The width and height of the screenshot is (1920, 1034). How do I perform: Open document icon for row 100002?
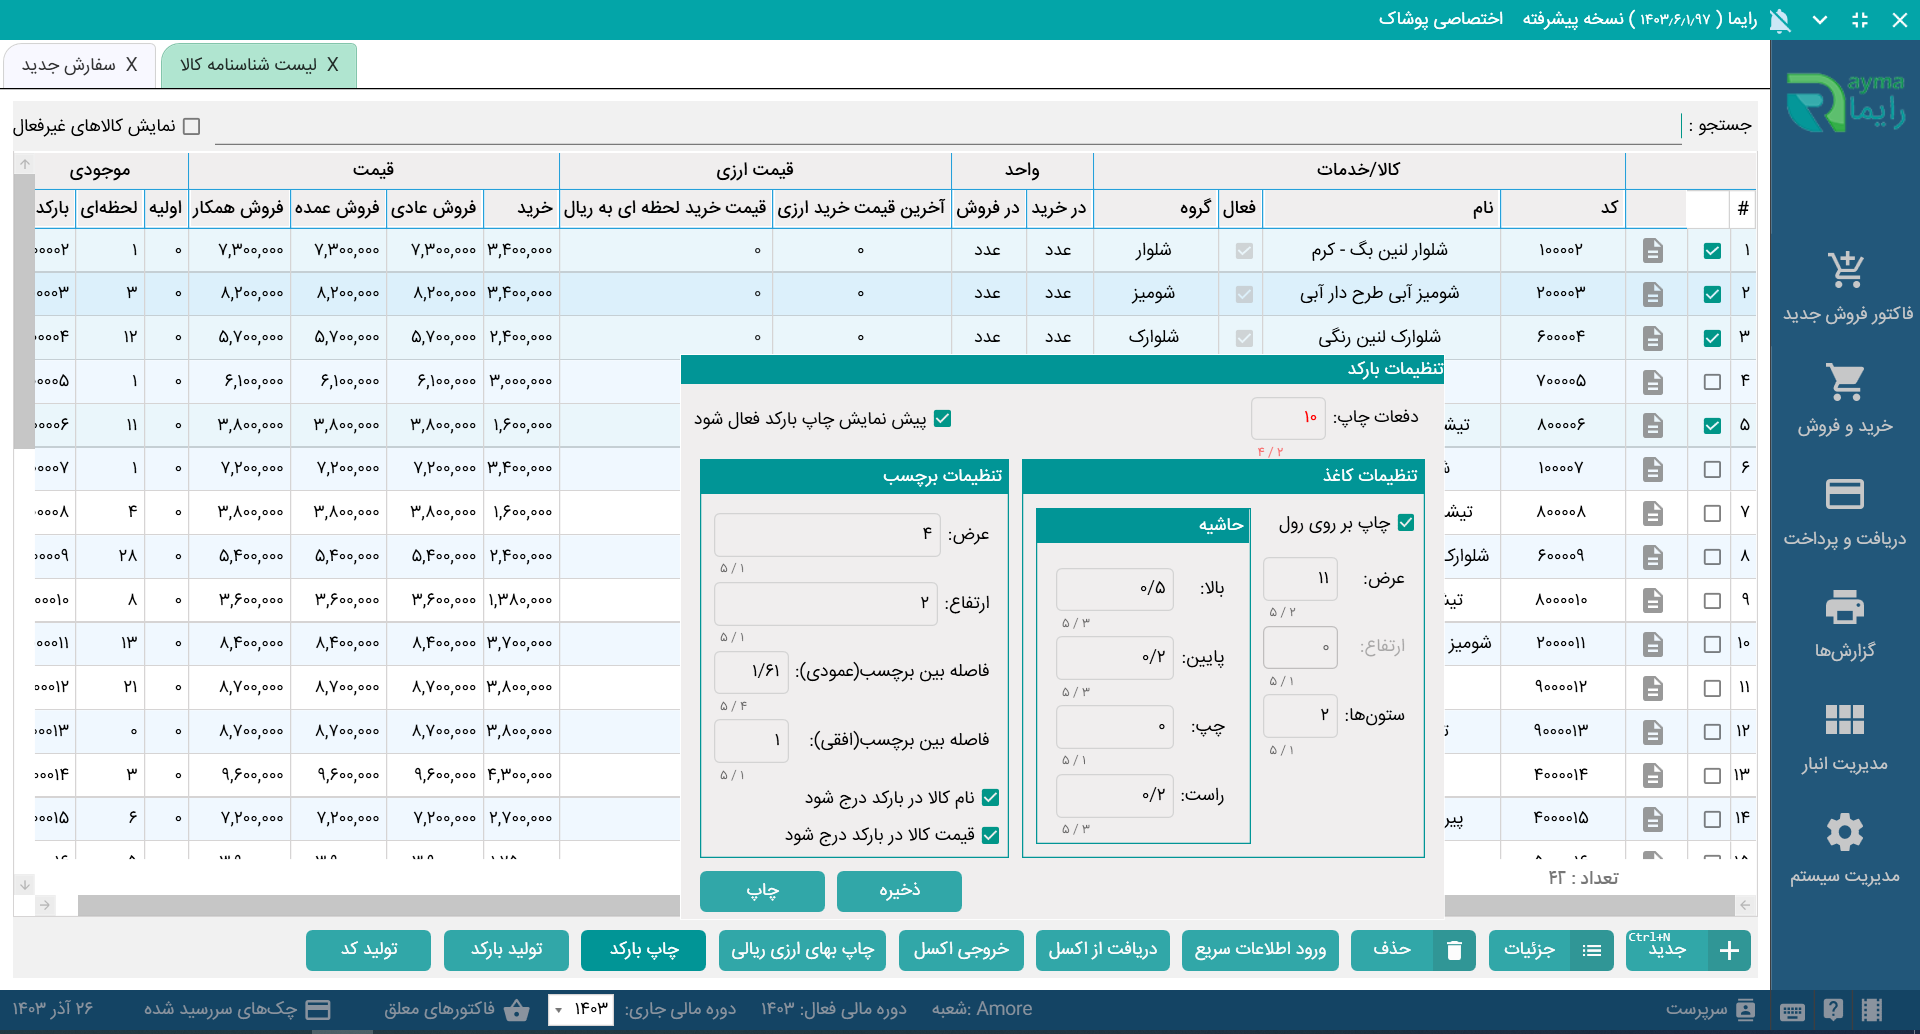click(1653, 251)
